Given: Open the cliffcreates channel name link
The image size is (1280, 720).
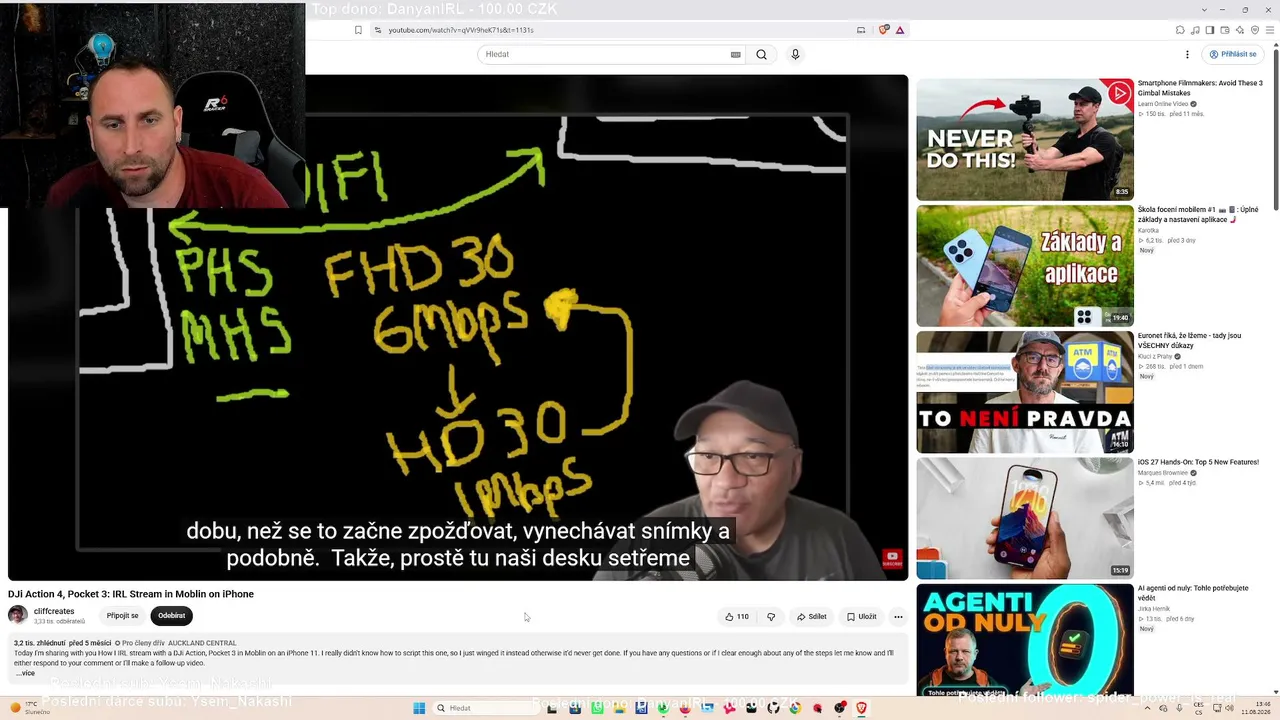Looking at the screenshot, I should [x=54, y=611].
